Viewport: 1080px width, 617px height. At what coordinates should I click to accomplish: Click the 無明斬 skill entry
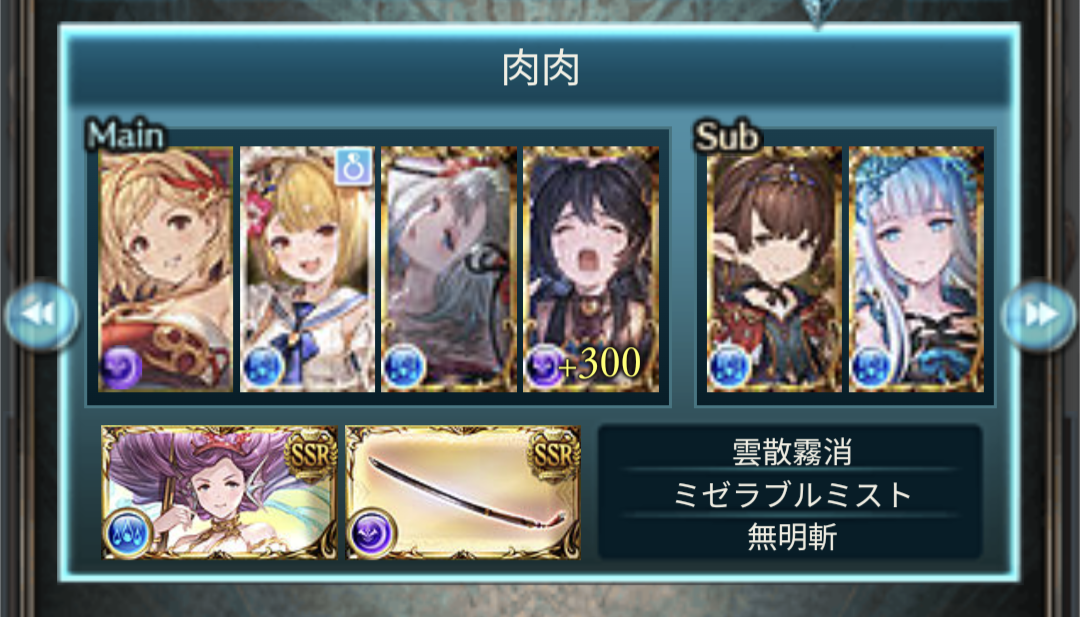point(791,536)
